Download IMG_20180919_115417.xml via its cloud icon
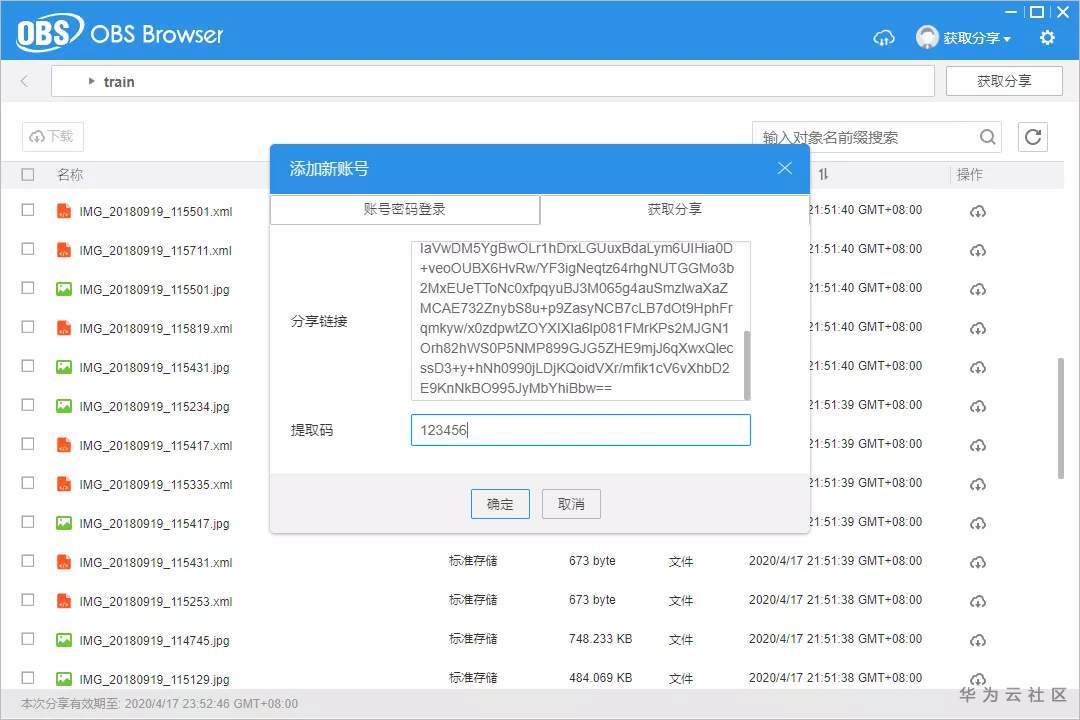The width and height of the screenshot is (1080, 720). [x=977, y=445]
